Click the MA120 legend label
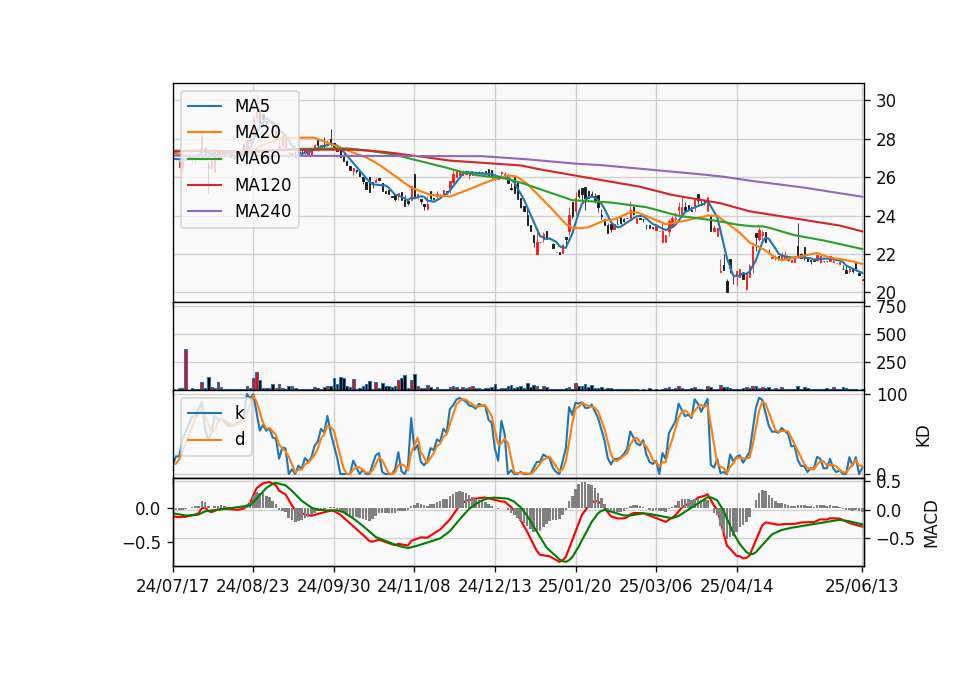The height and width of the screenshot is (690, 960). pos(263,185)
